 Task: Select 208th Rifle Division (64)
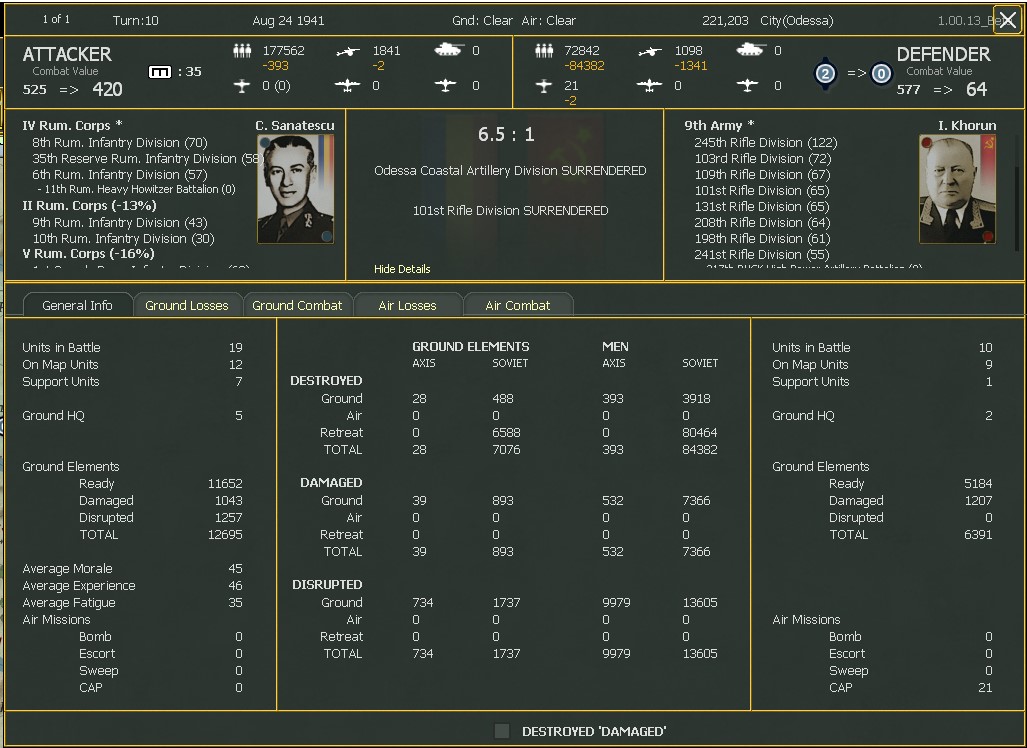coord(762,223)
